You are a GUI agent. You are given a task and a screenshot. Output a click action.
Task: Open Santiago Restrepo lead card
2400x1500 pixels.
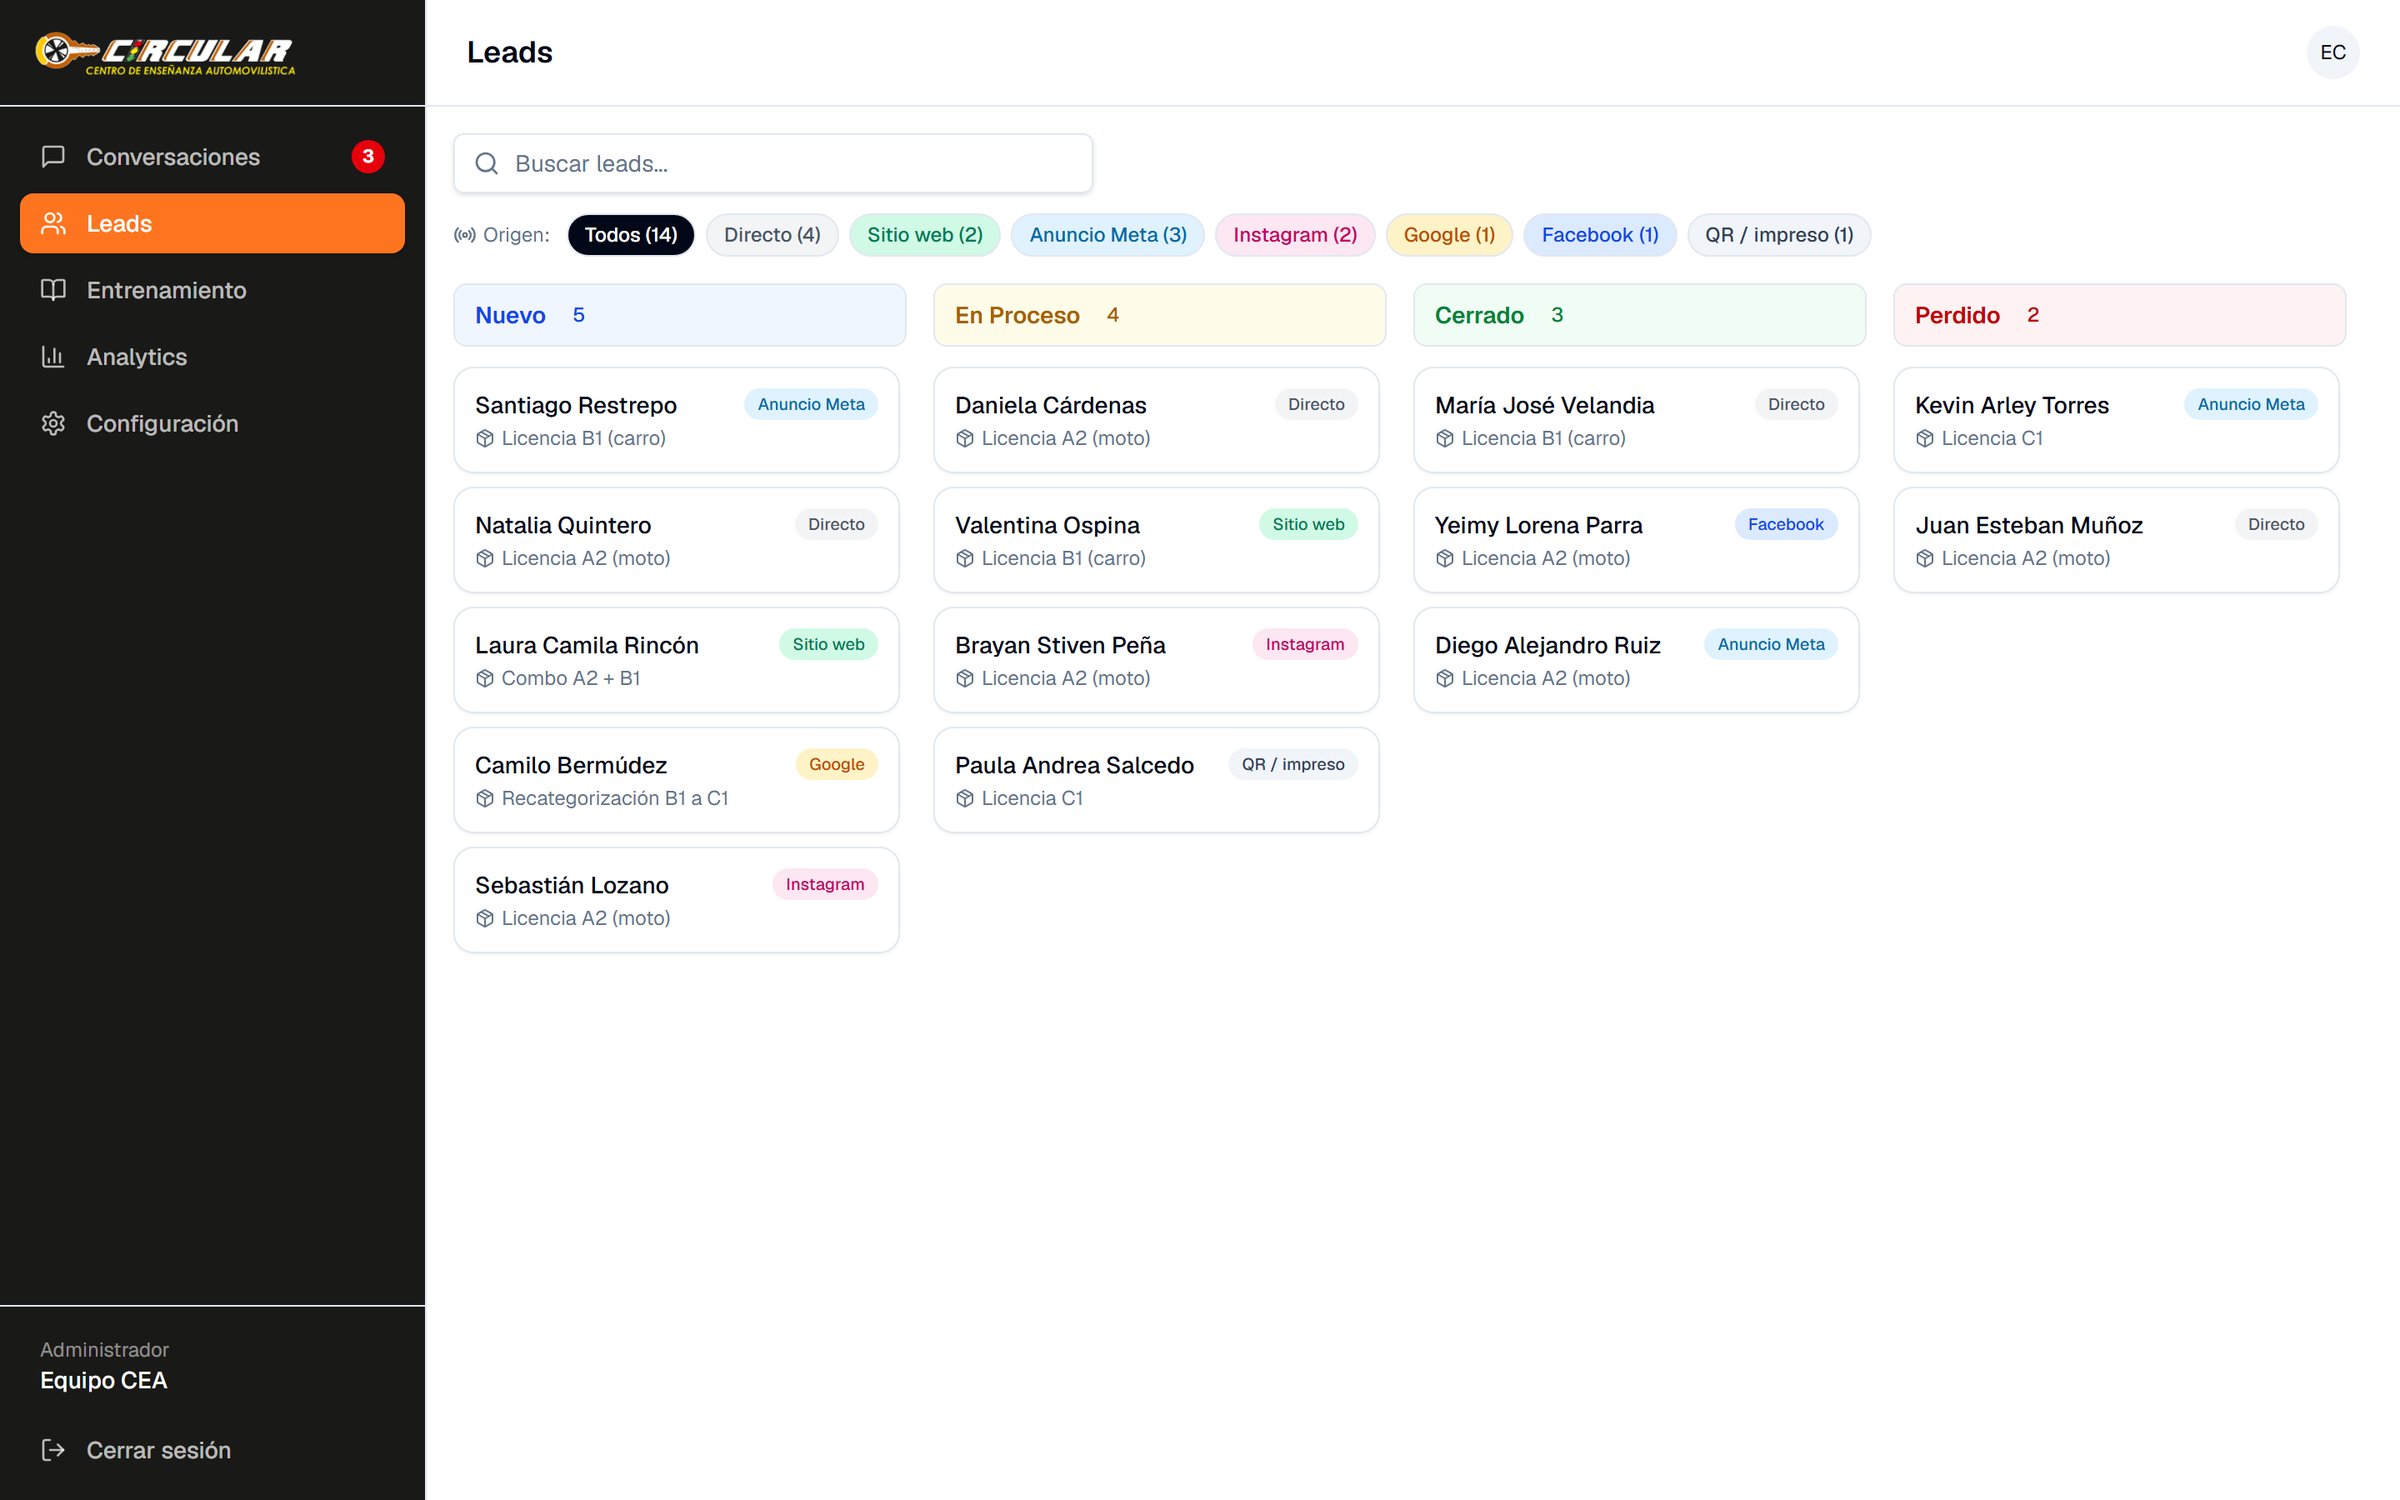click(x=676, y=420)
